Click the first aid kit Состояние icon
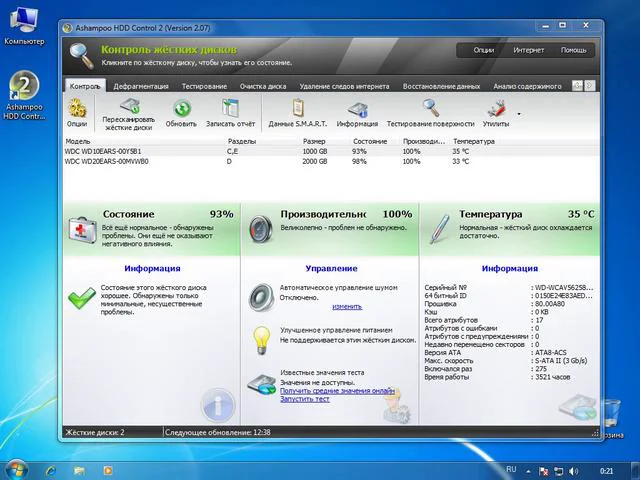 click(x=82, y=231)
